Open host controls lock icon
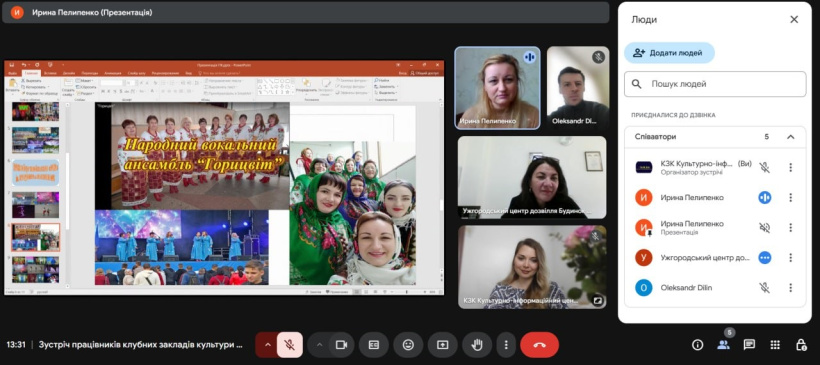820x365 pixels. tap(801, 345)
